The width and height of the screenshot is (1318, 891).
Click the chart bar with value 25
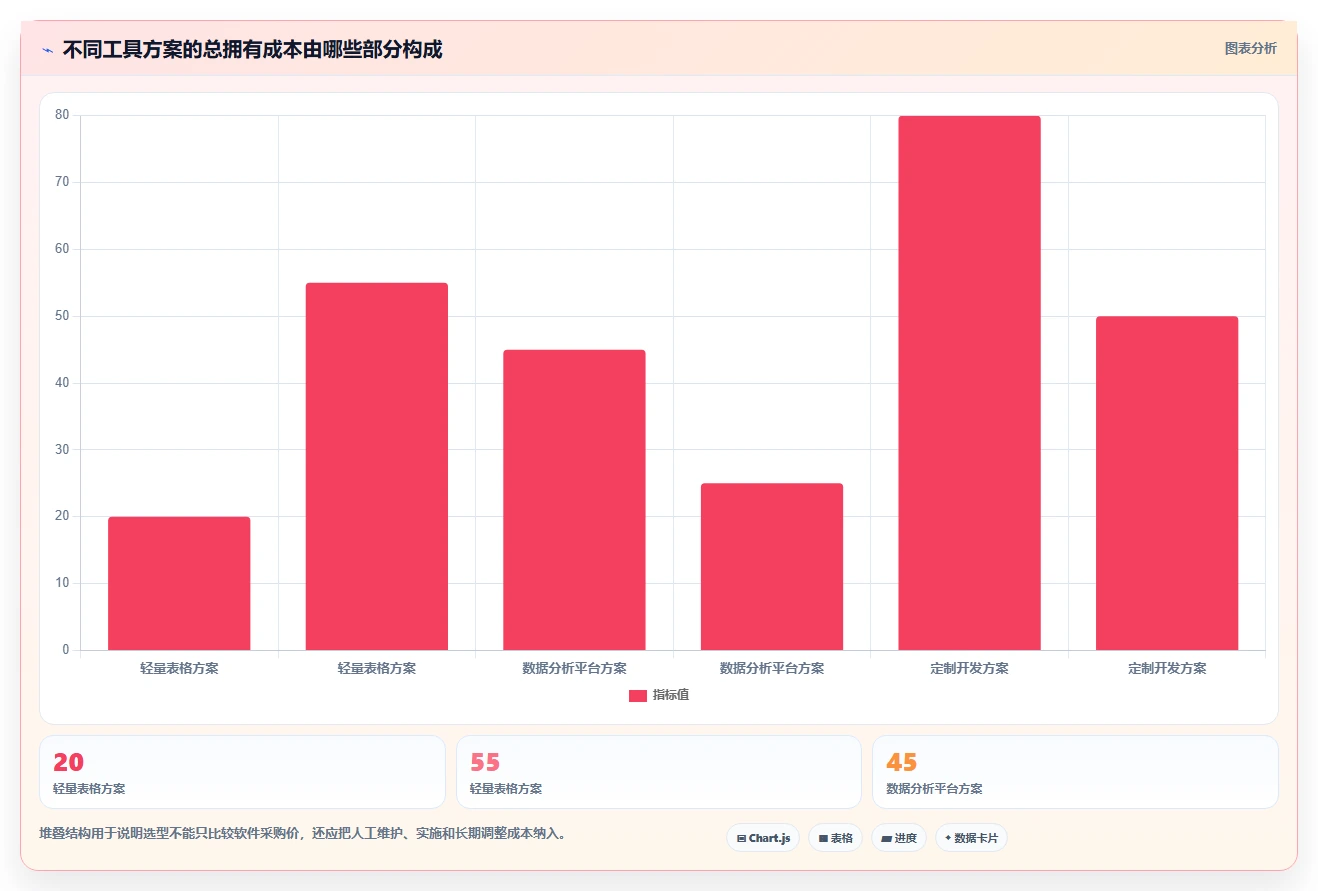(x=772, y=567)
